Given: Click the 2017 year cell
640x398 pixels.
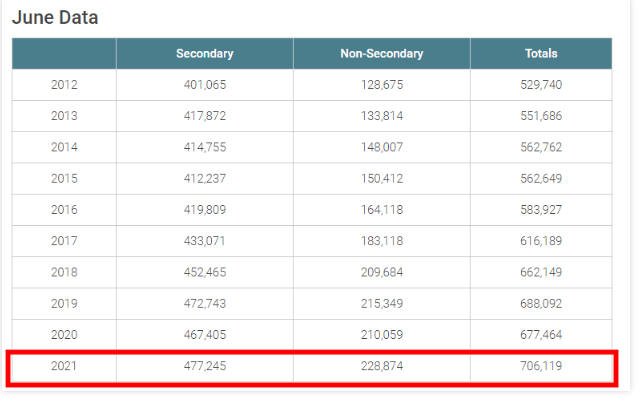Looking at the screenshot, I should tap(64, 241).
